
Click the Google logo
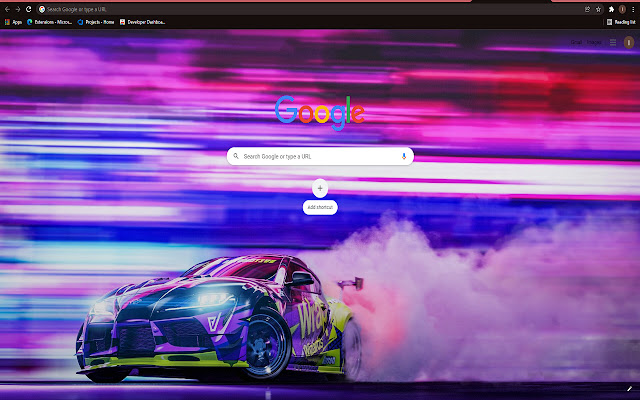tap(320, 113)
